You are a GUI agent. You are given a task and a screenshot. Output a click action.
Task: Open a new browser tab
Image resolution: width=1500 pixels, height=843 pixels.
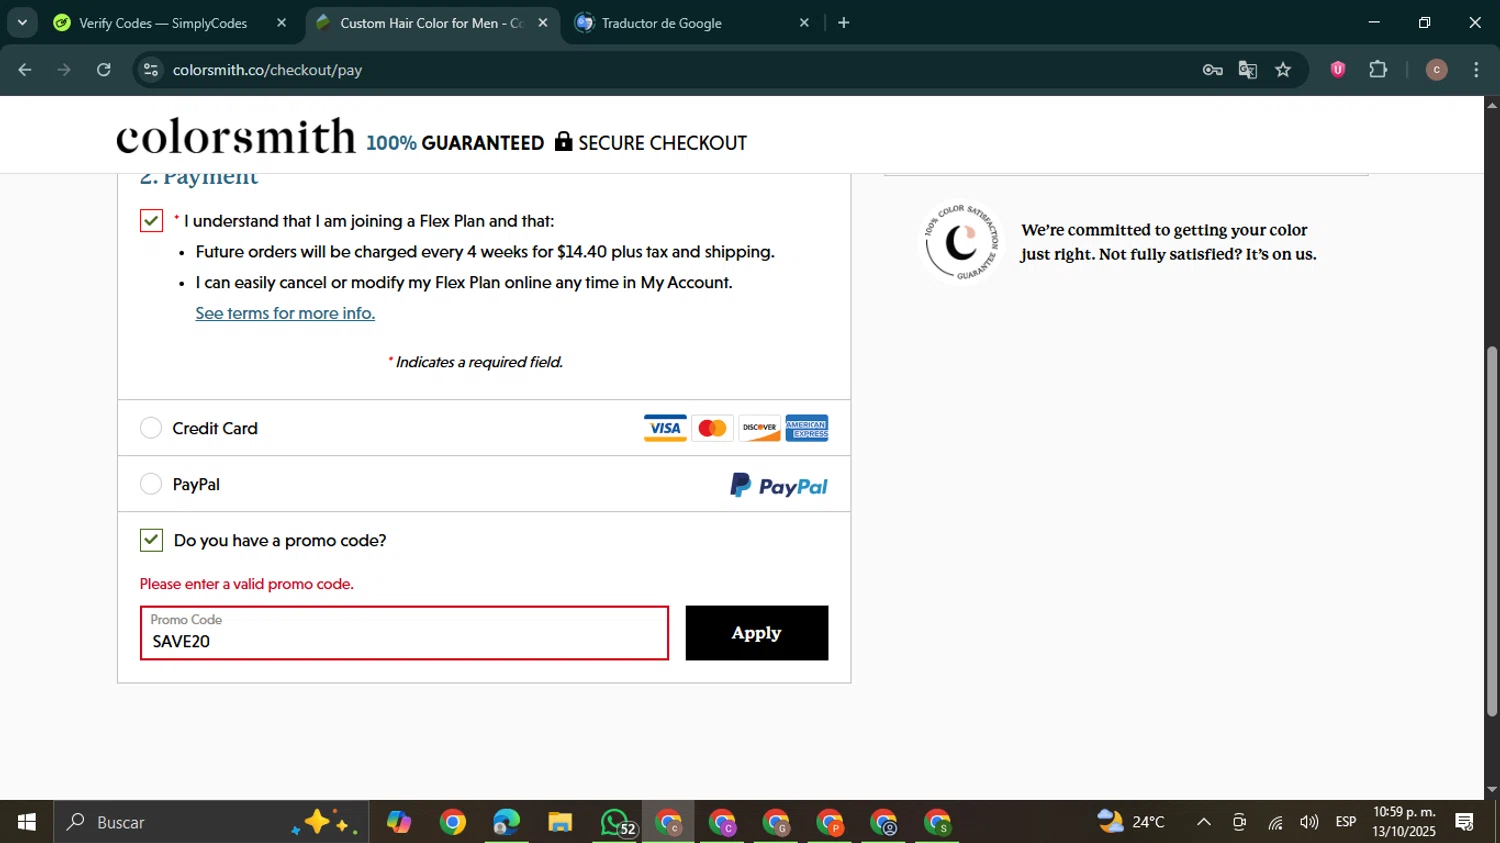pos(844,23)
